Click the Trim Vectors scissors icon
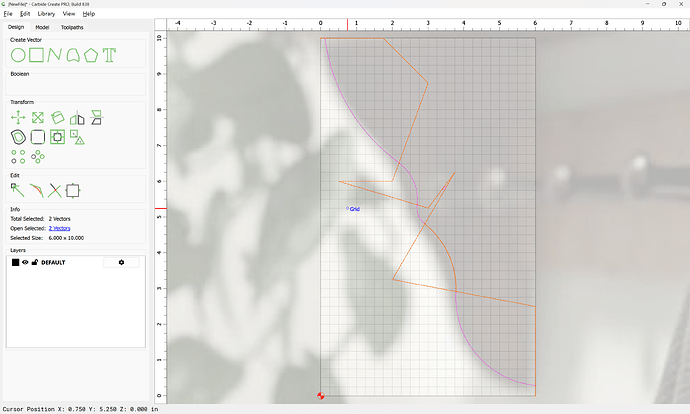This screenshot has height=414, width=690. (56, 189)
